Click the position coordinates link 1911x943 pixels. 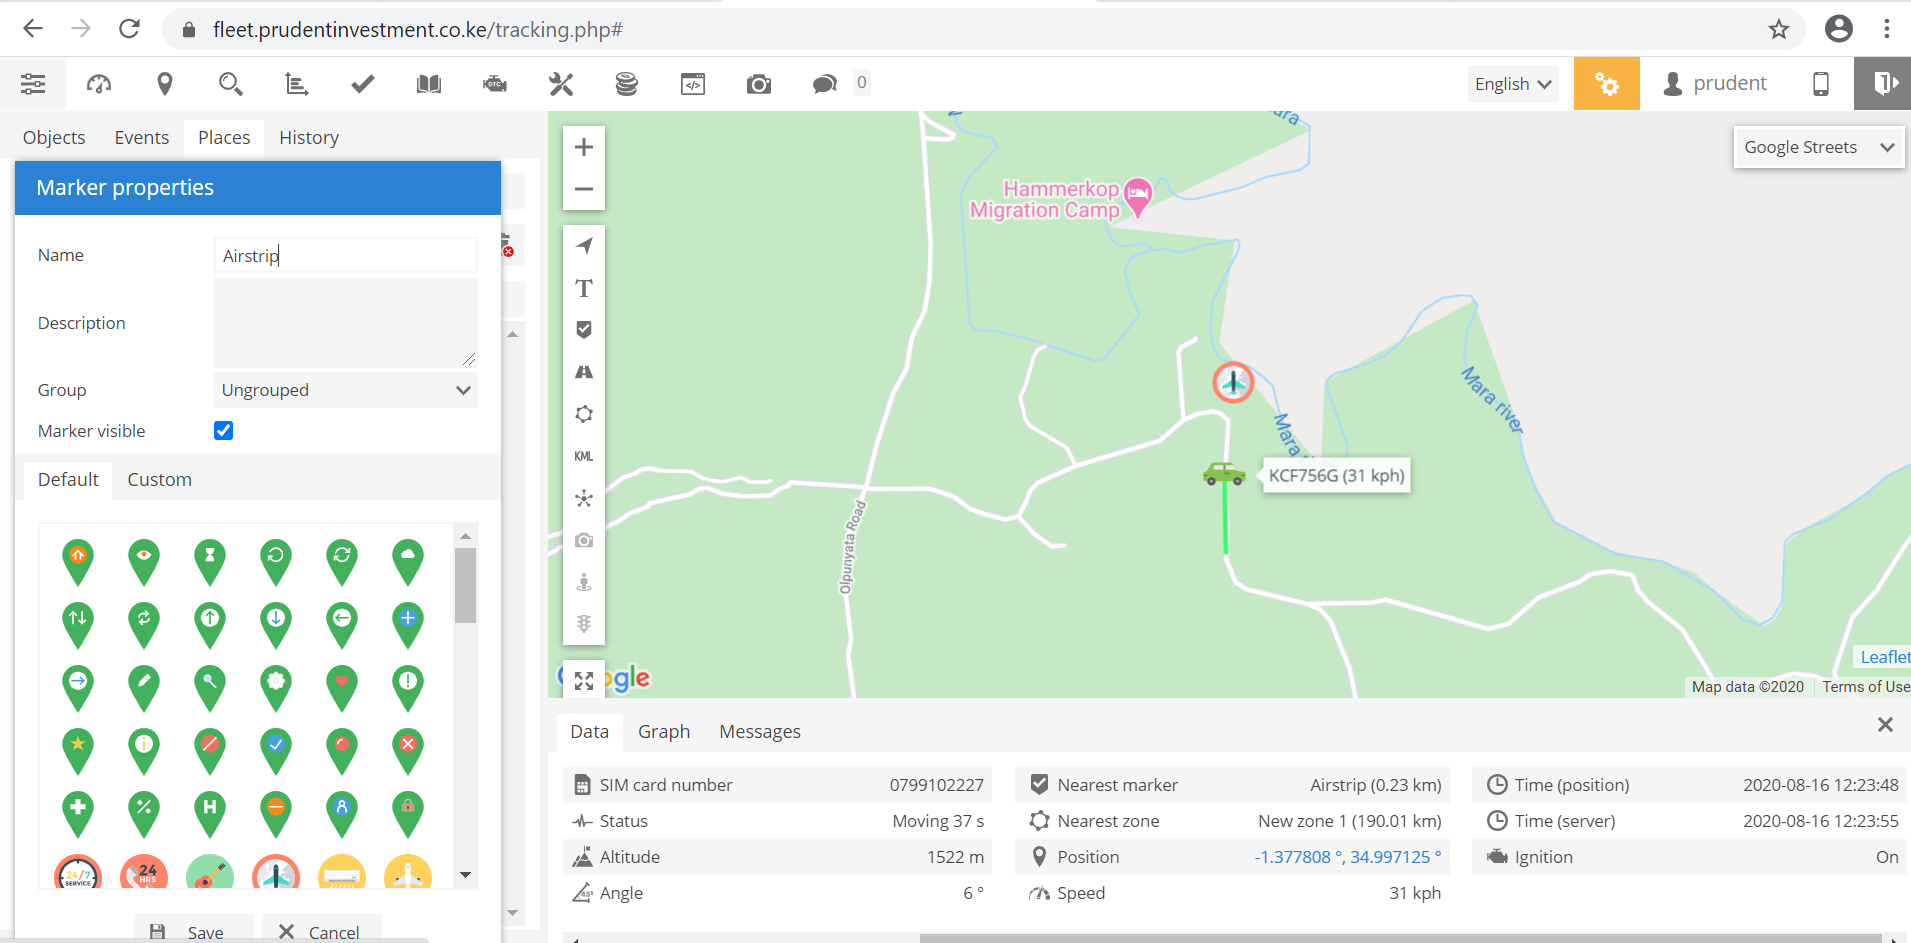point(1347,857)
